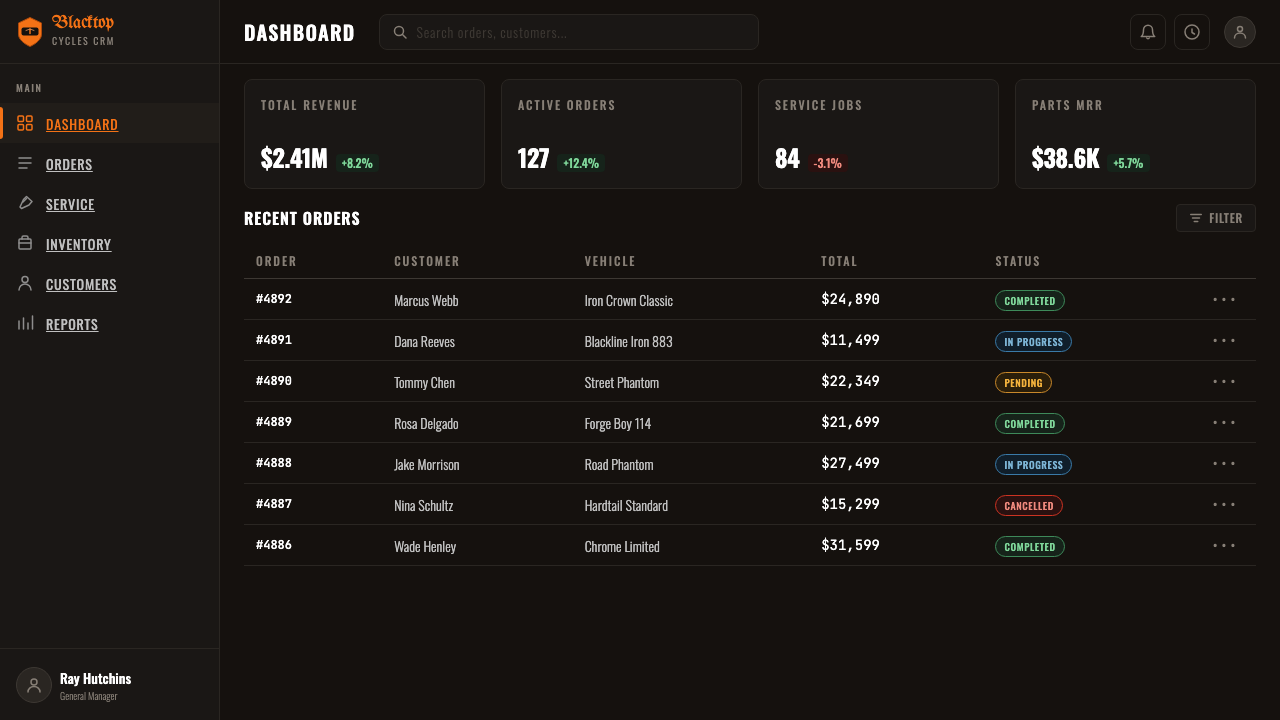Sort by the Total column header
This screenshot has height=720, width=1280.
839,261
